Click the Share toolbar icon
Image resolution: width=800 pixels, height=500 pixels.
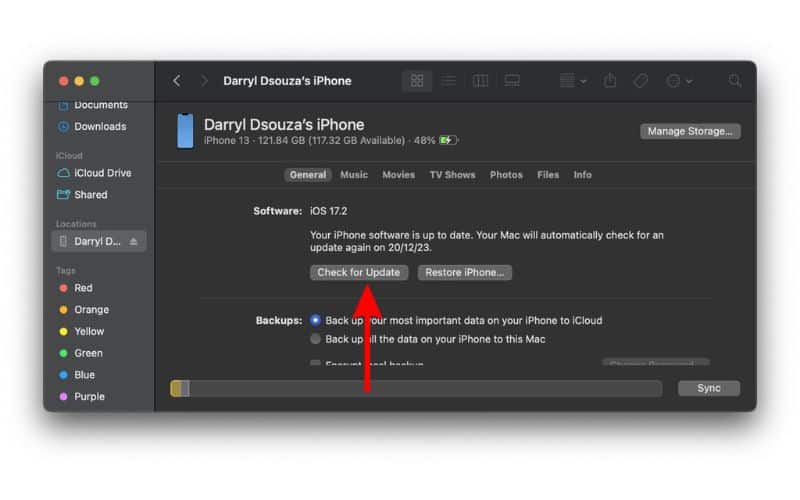click(x=610, y=81)
